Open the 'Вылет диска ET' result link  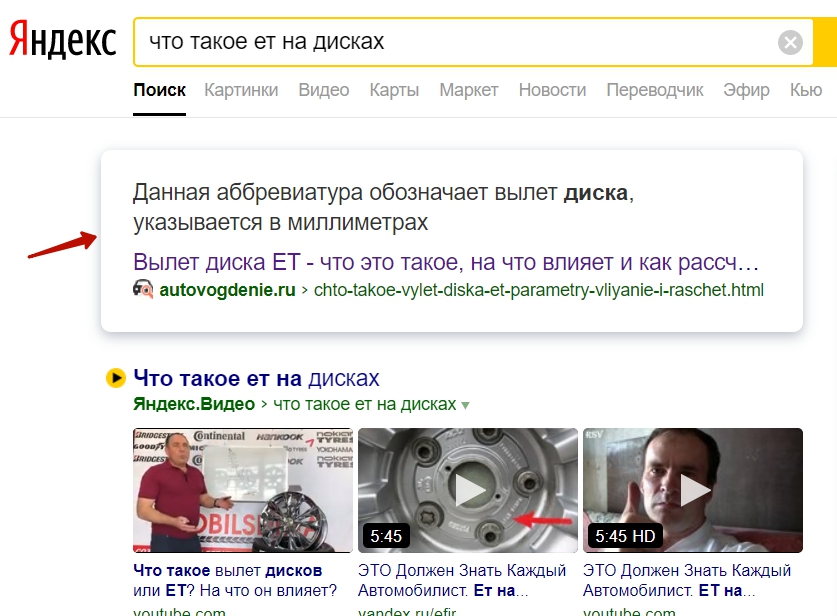click(446, 263)
